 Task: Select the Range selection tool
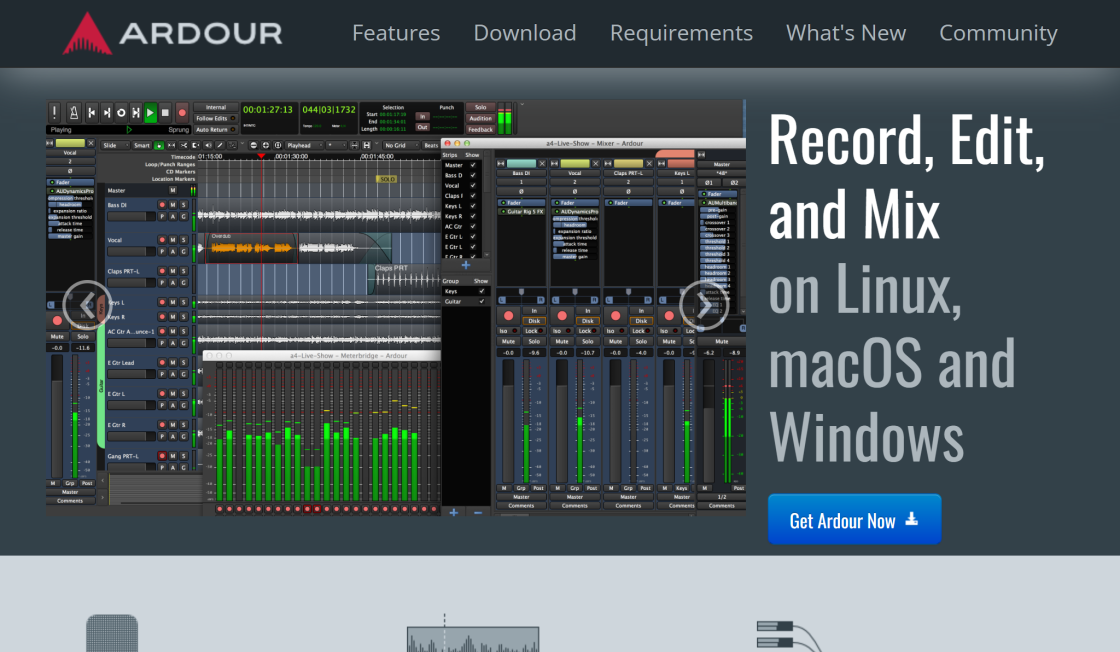[x=171, y=146]
